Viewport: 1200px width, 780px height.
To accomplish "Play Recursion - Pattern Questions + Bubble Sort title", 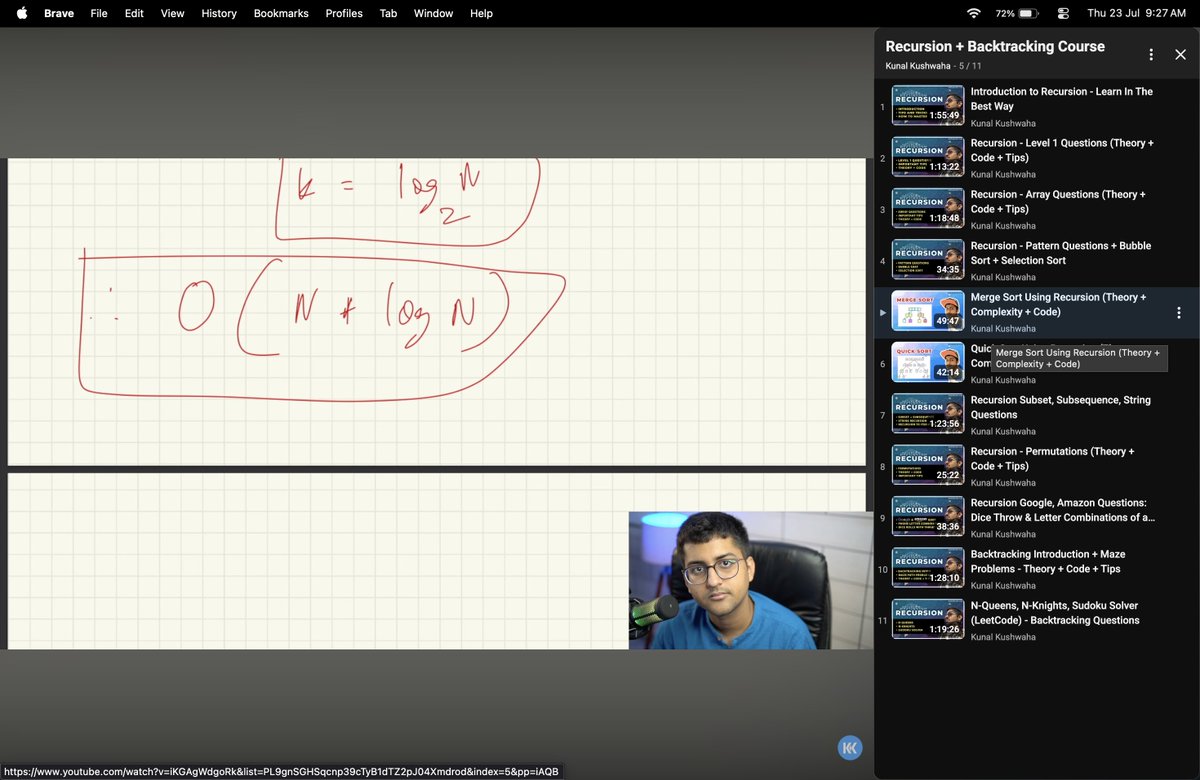I will click(1061, 253).
